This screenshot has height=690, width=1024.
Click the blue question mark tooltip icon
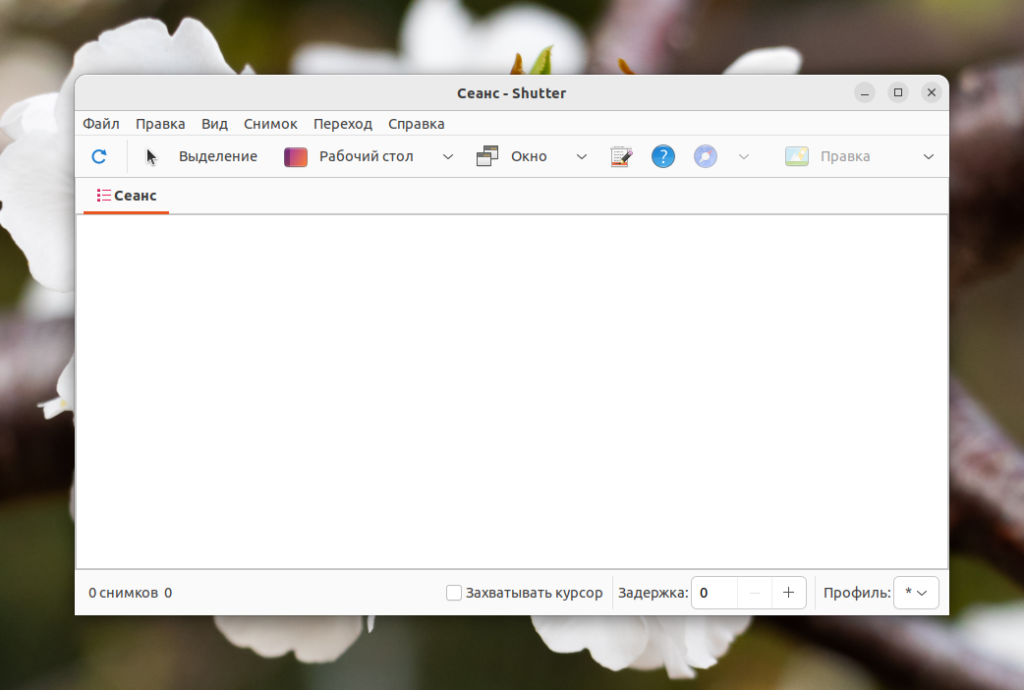click(x=663, y=157)
